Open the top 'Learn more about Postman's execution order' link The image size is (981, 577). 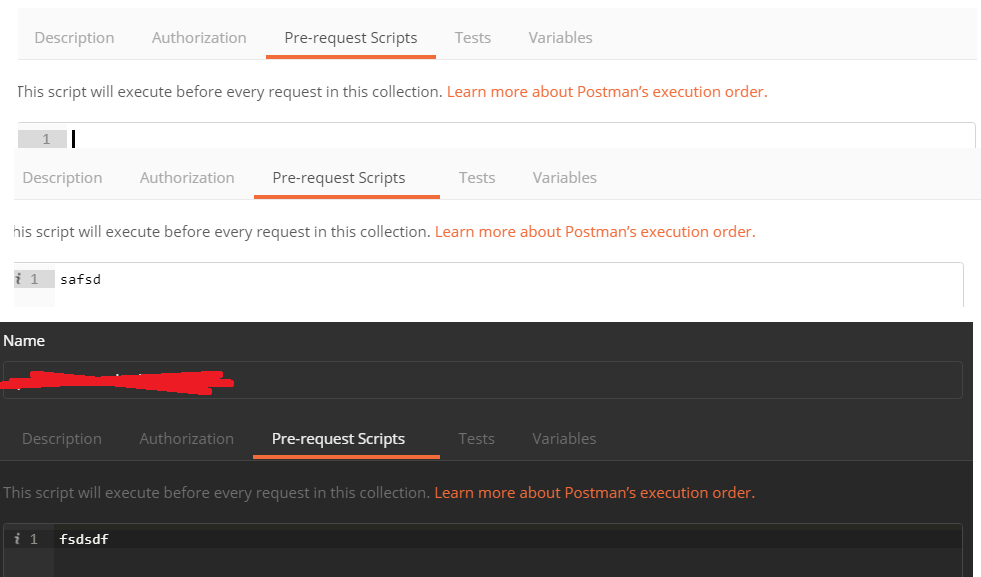click(x=606, y=91)
